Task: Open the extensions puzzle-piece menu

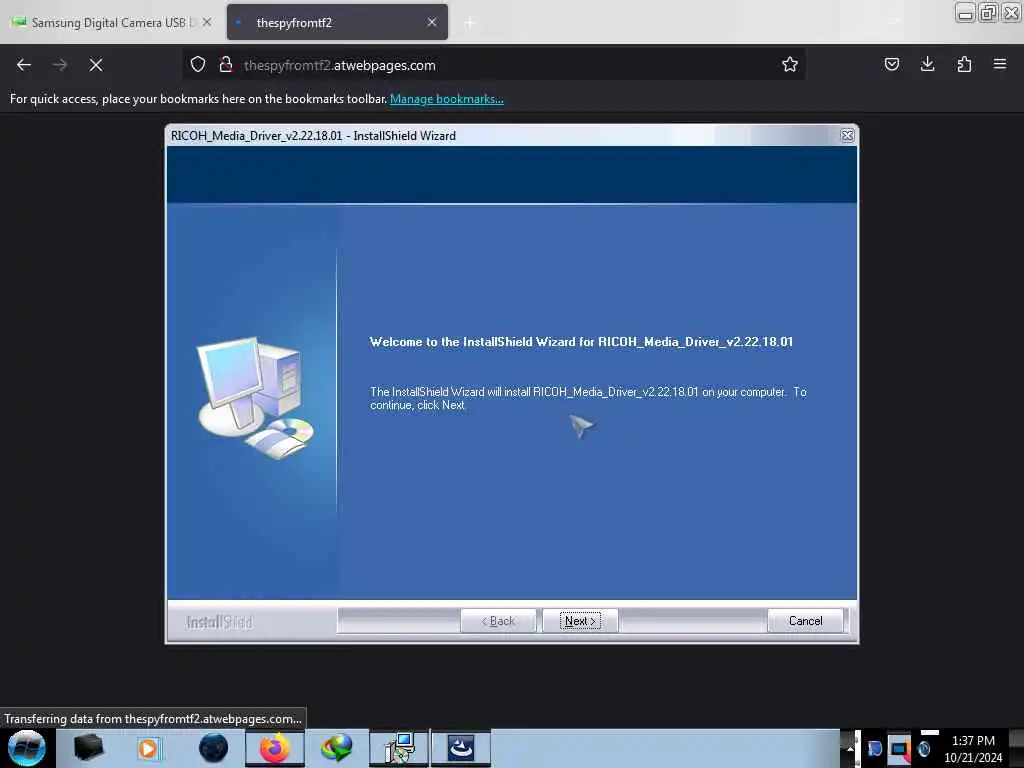Action: tap(964, 64)
